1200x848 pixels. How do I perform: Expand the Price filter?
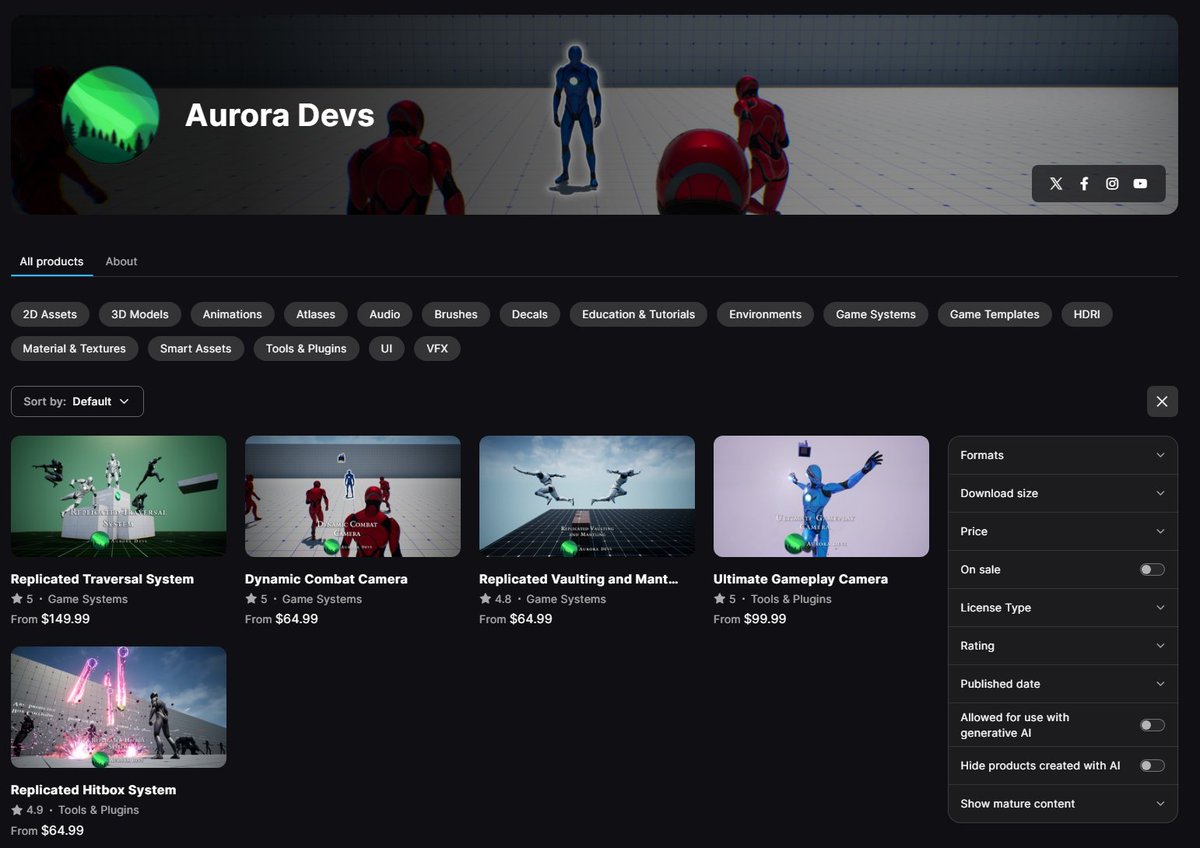[x=1062, y=531]
